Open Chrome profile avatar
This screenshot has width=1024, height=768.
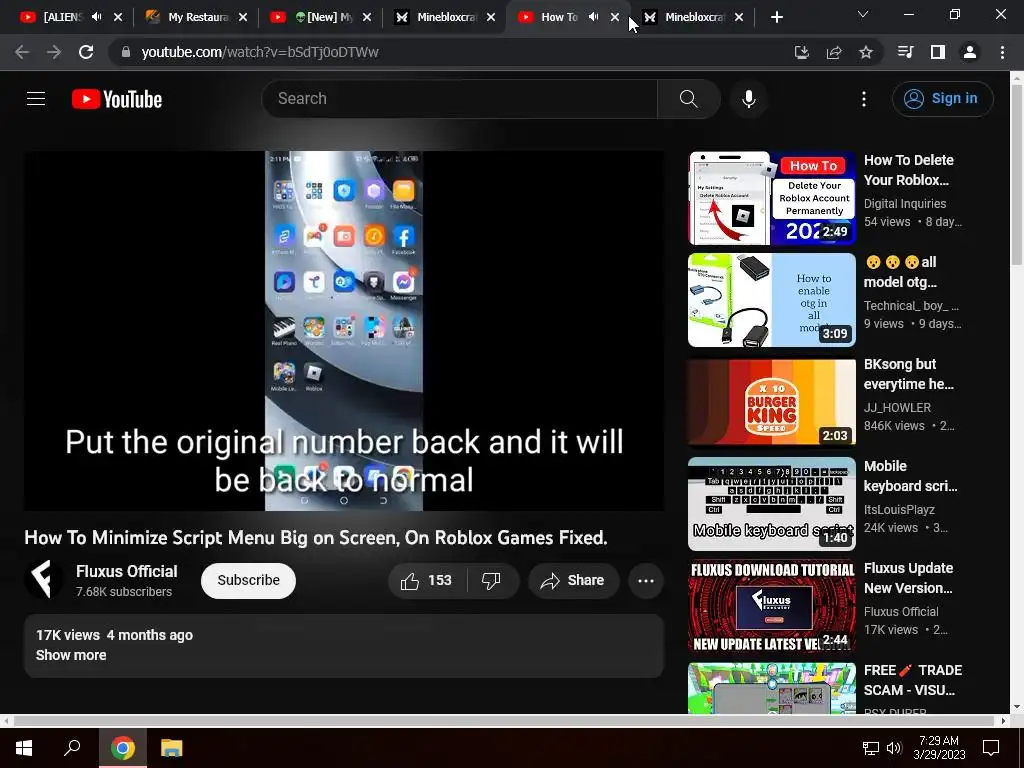tap(970, 52)
